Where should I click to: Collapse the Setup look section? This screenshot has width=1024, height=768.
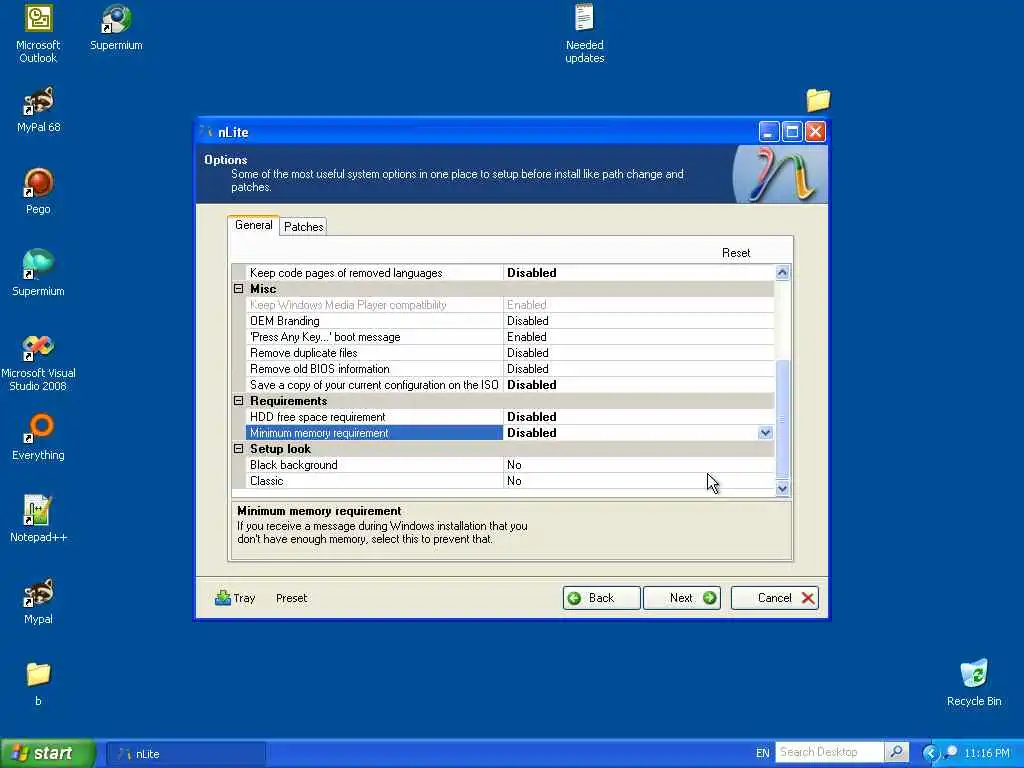click(x=238, y=449)
